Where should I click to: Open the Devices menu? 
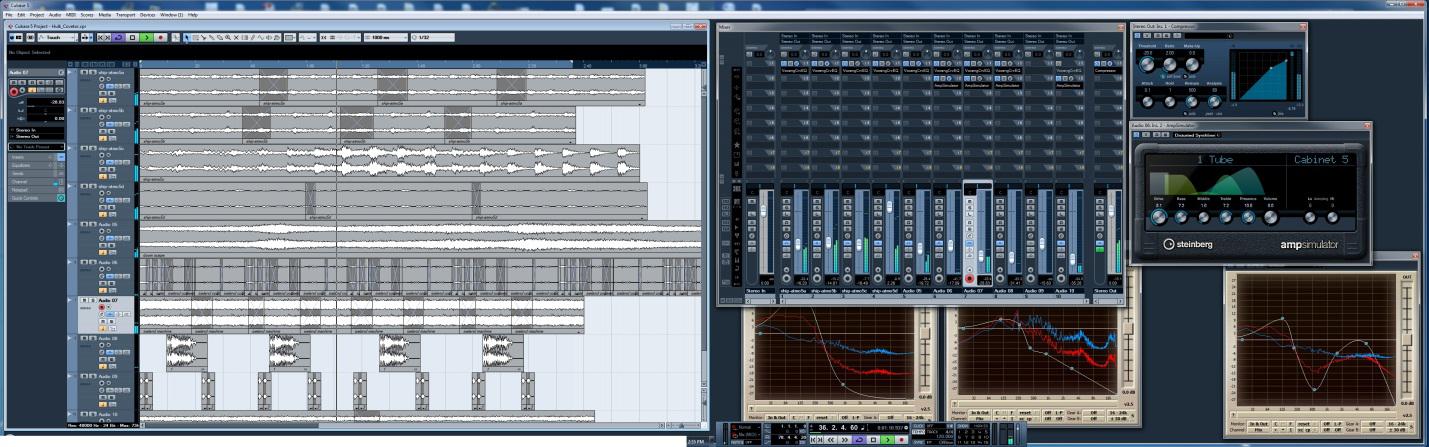coord(147,15)
